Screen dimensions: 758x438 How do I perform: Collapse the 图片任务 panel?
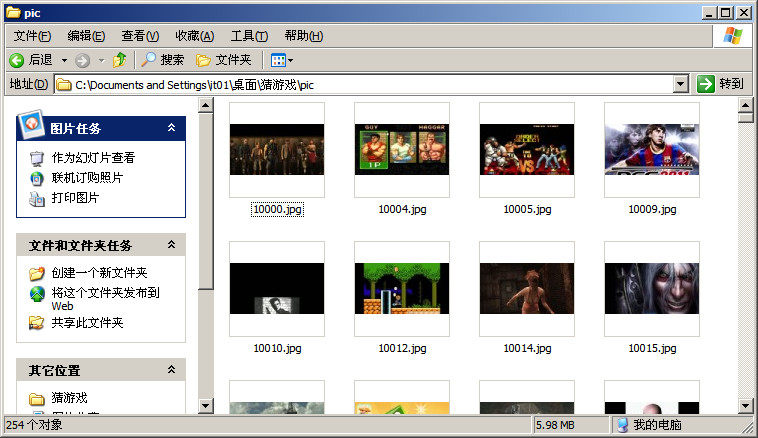tap(171, 128)
